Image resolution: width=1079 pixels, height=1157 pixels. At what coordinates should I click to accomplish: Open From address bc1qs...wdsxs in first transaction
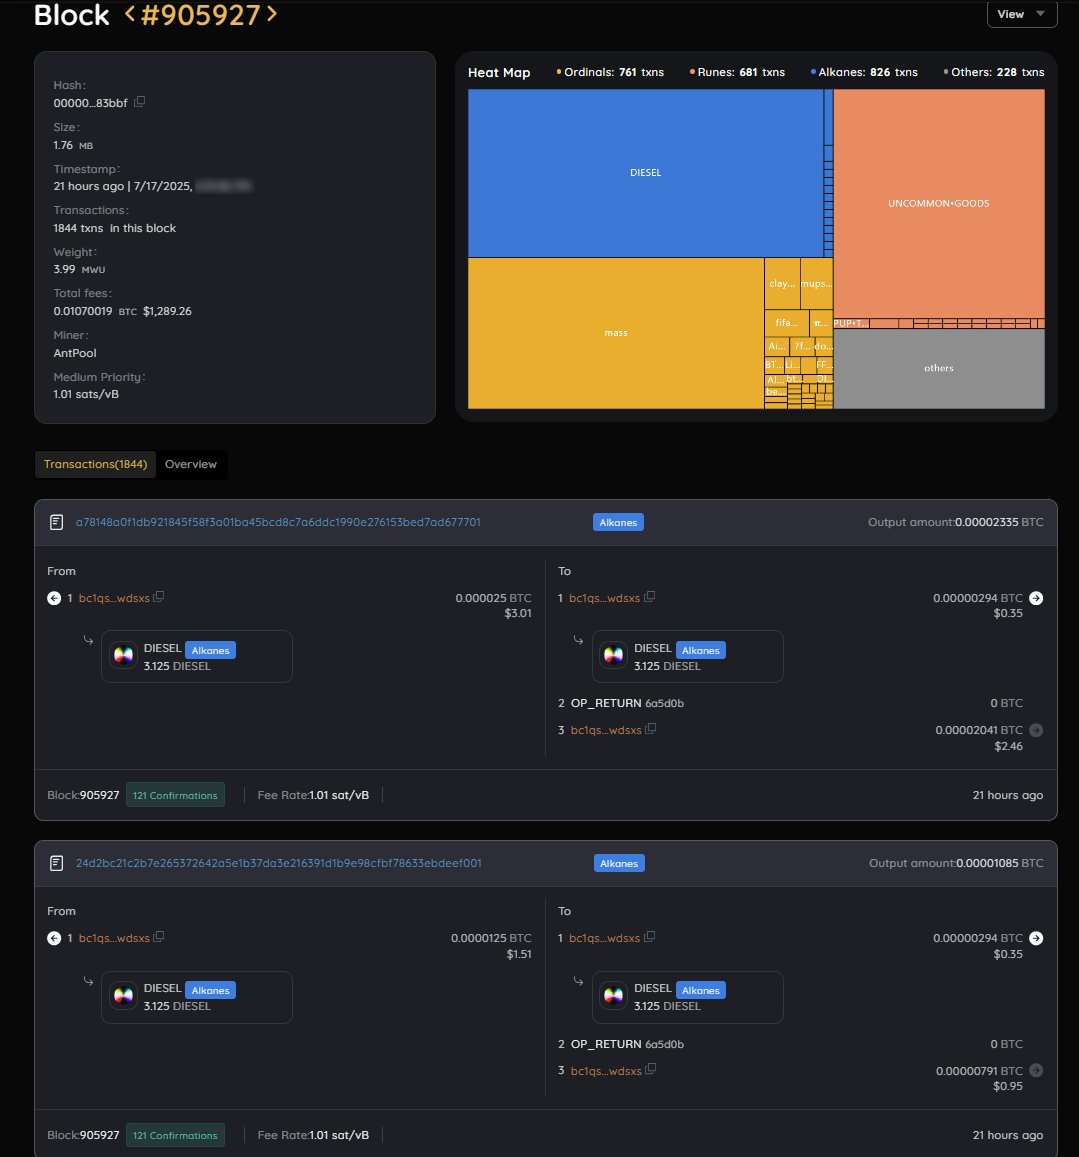point(114,598)
